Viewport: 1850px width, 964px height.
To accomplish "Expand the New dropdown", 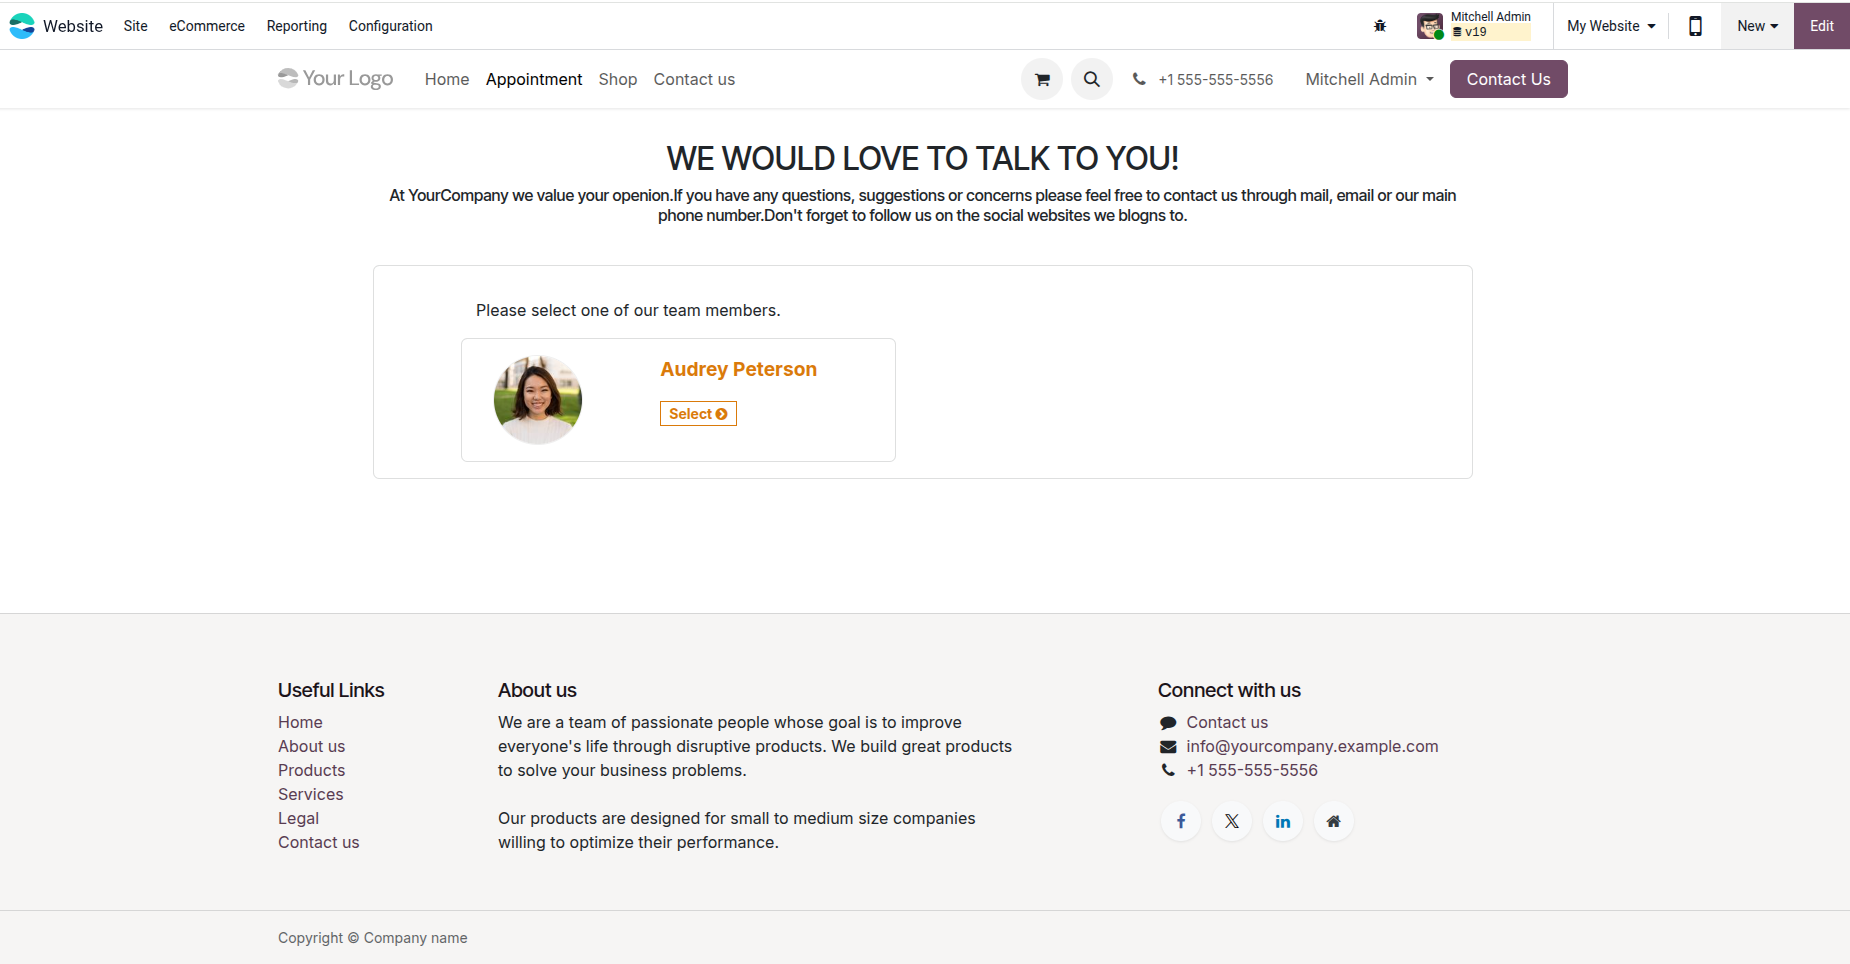I will (x=1757, y=26).
